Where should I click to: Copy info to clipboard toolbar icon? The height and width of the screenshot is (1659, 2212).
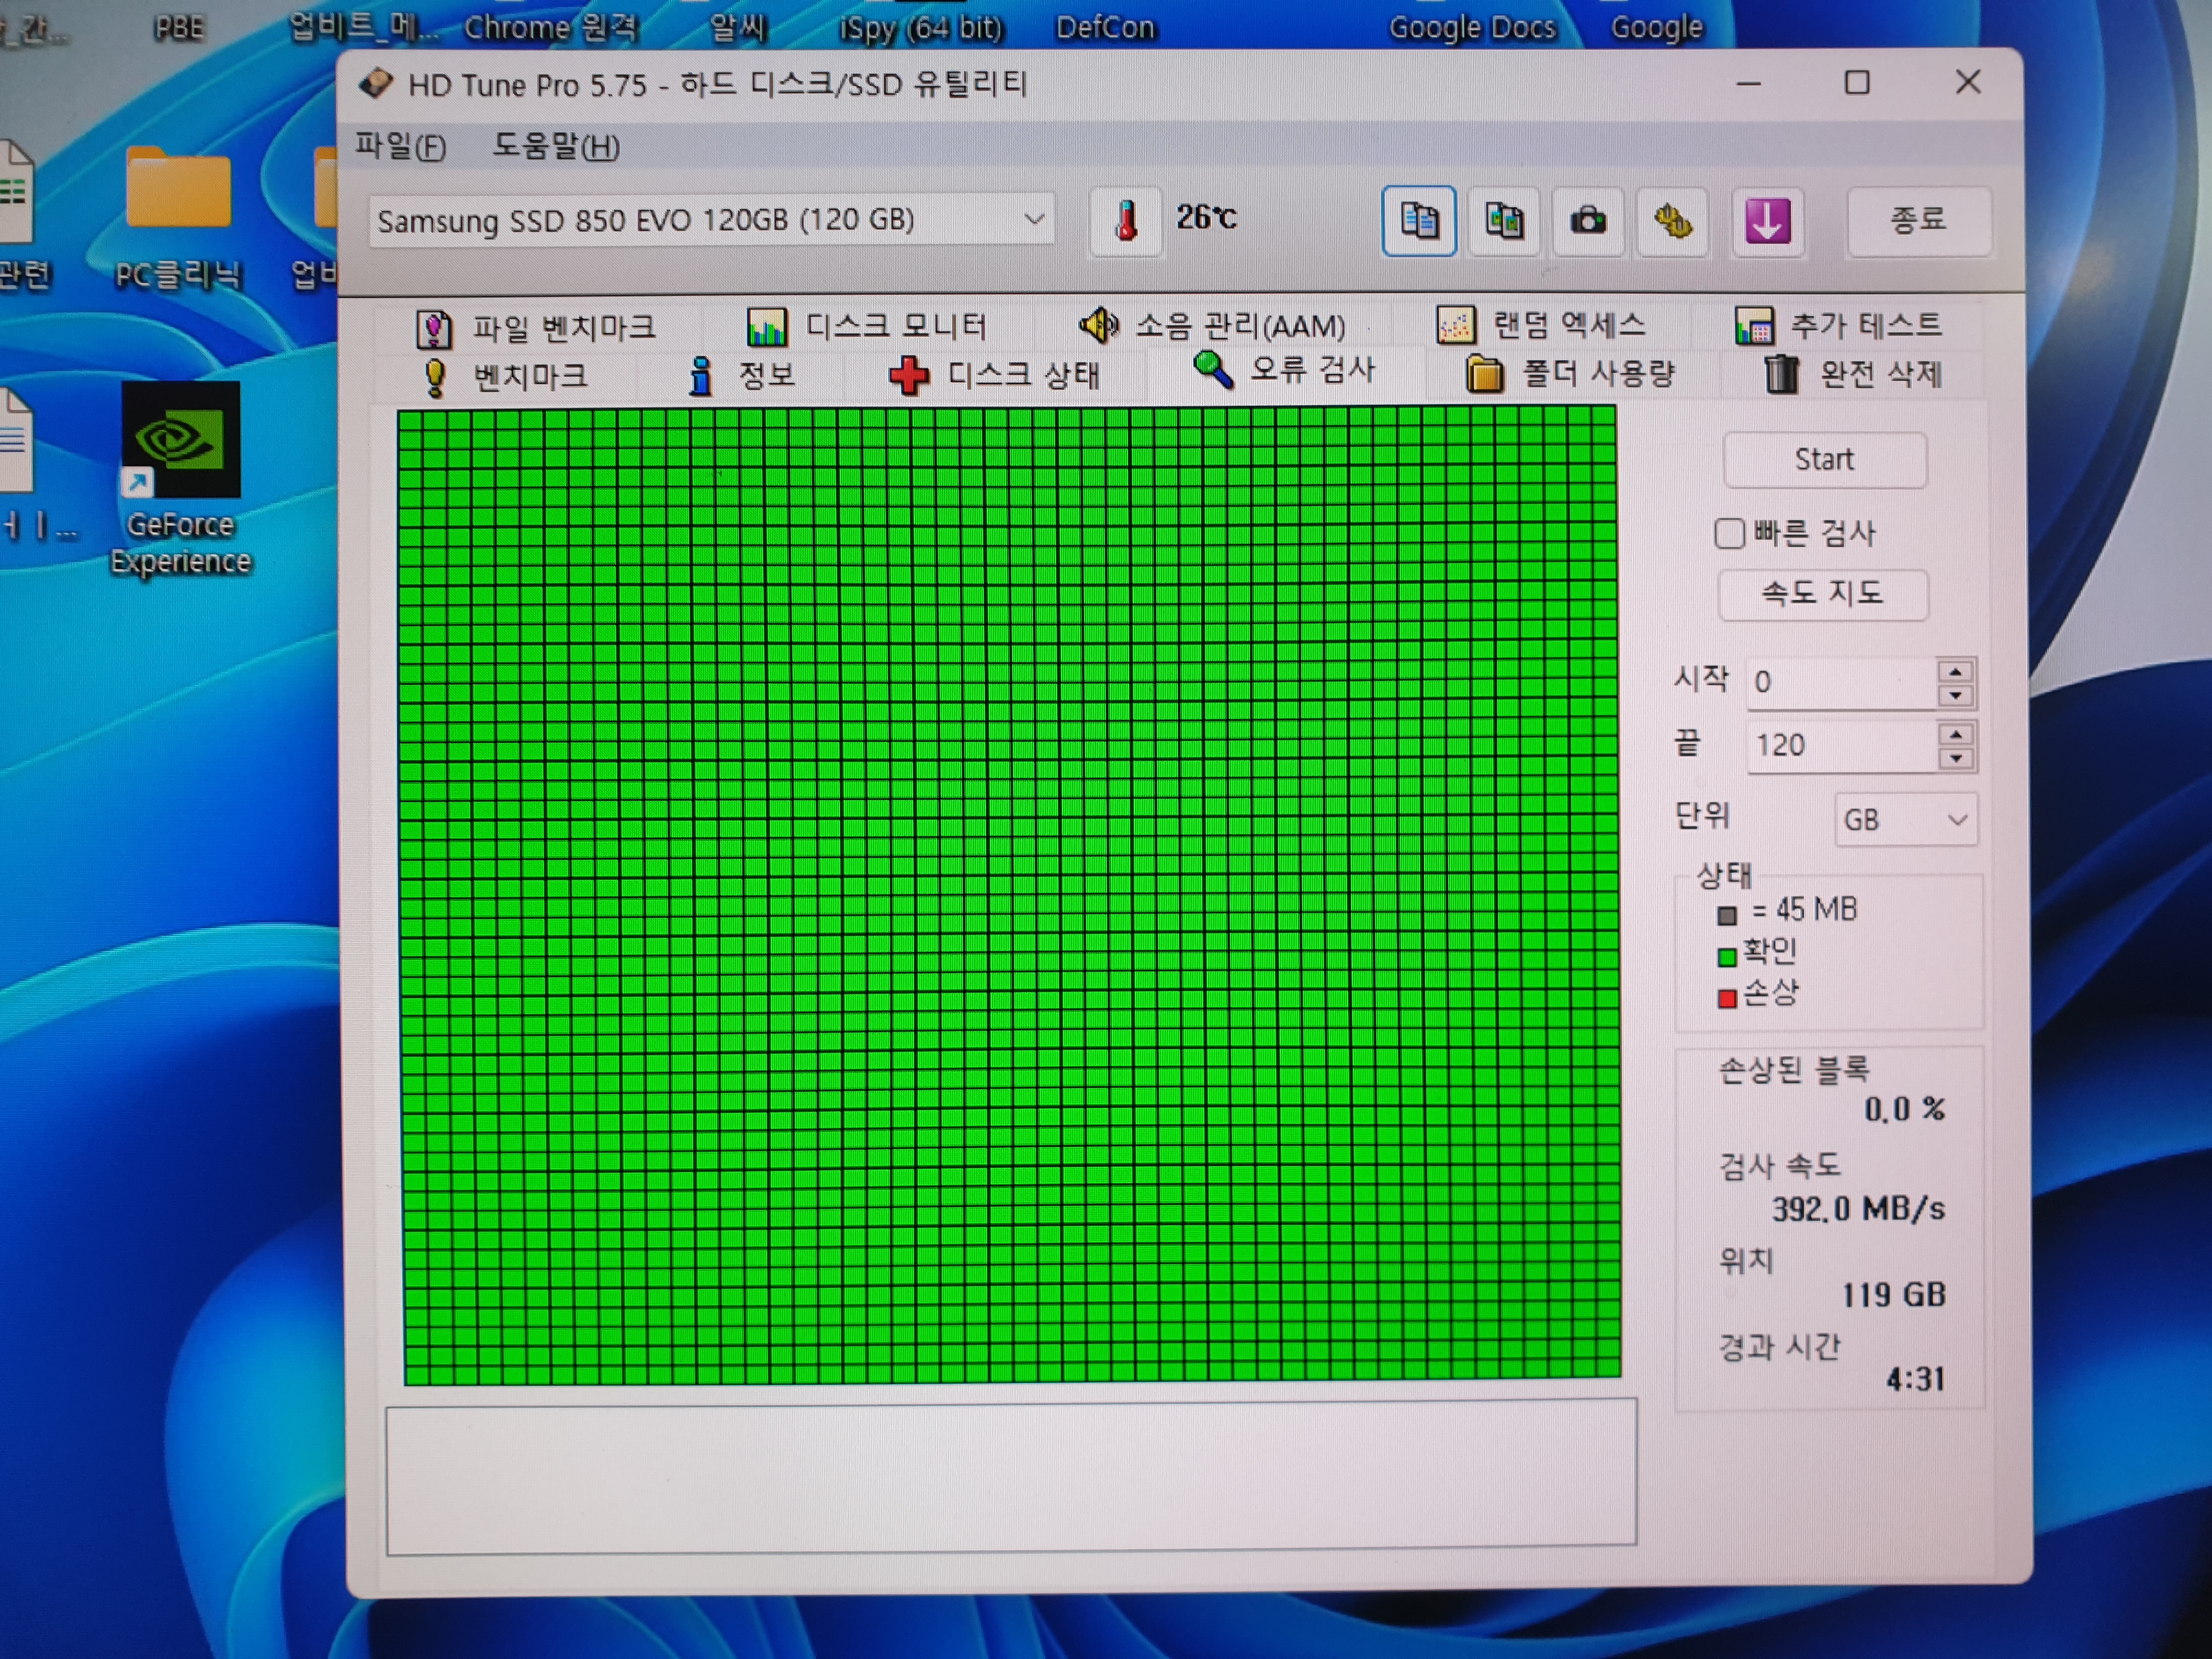(x=1418, y=221)
